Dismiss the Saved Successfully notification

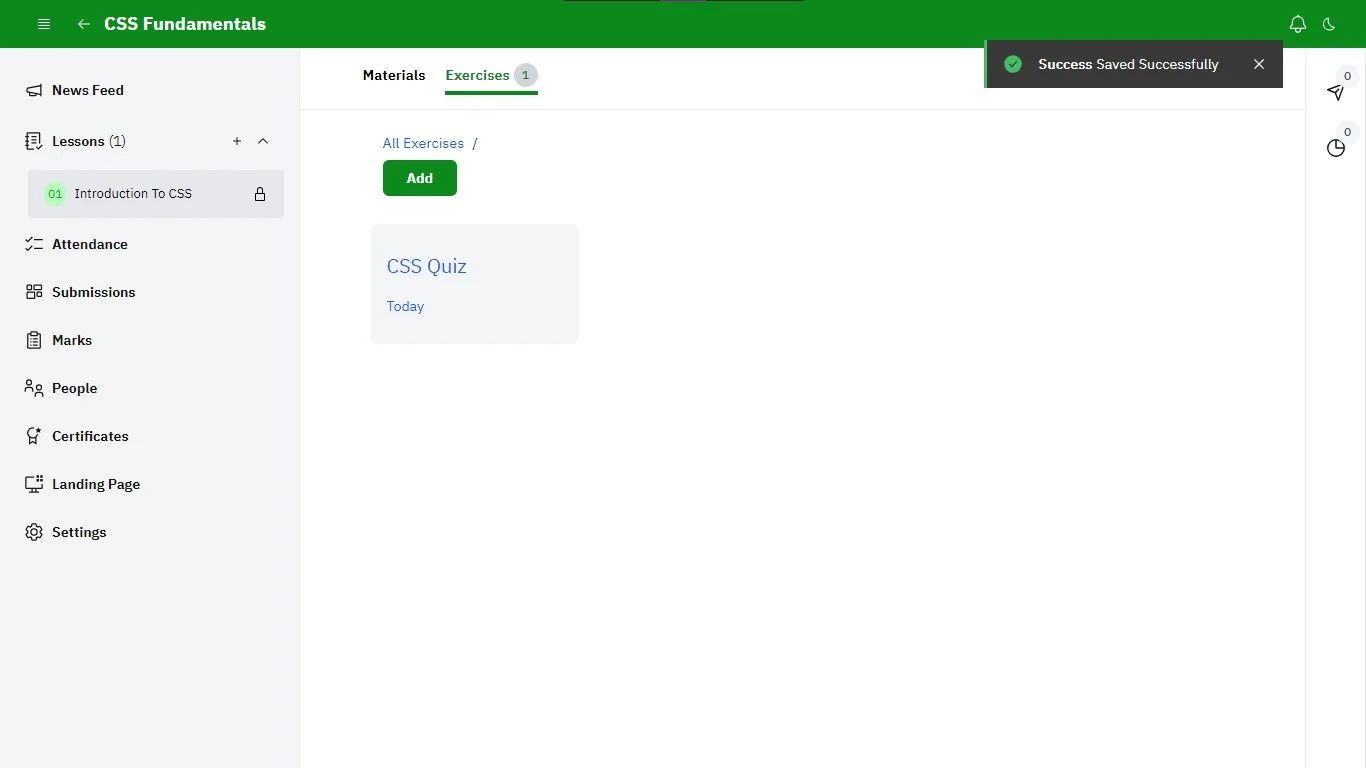[1259, 64]
